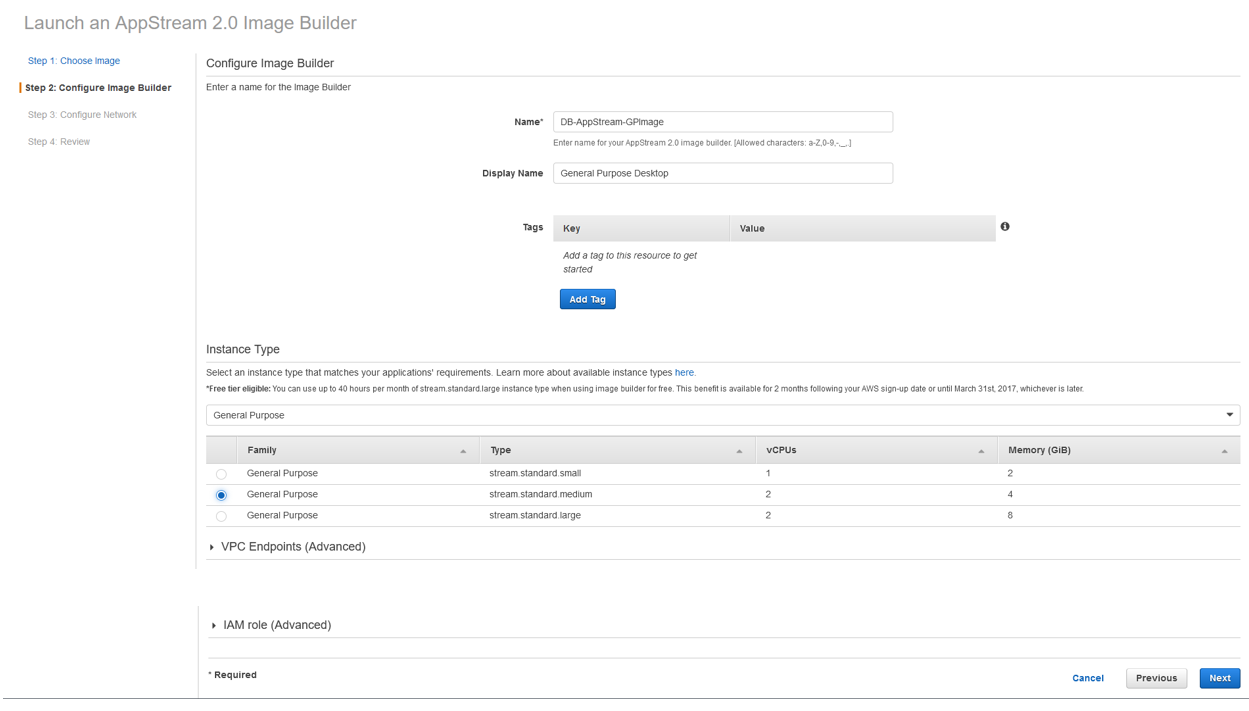Click the Next button

tap(1219, 677)
